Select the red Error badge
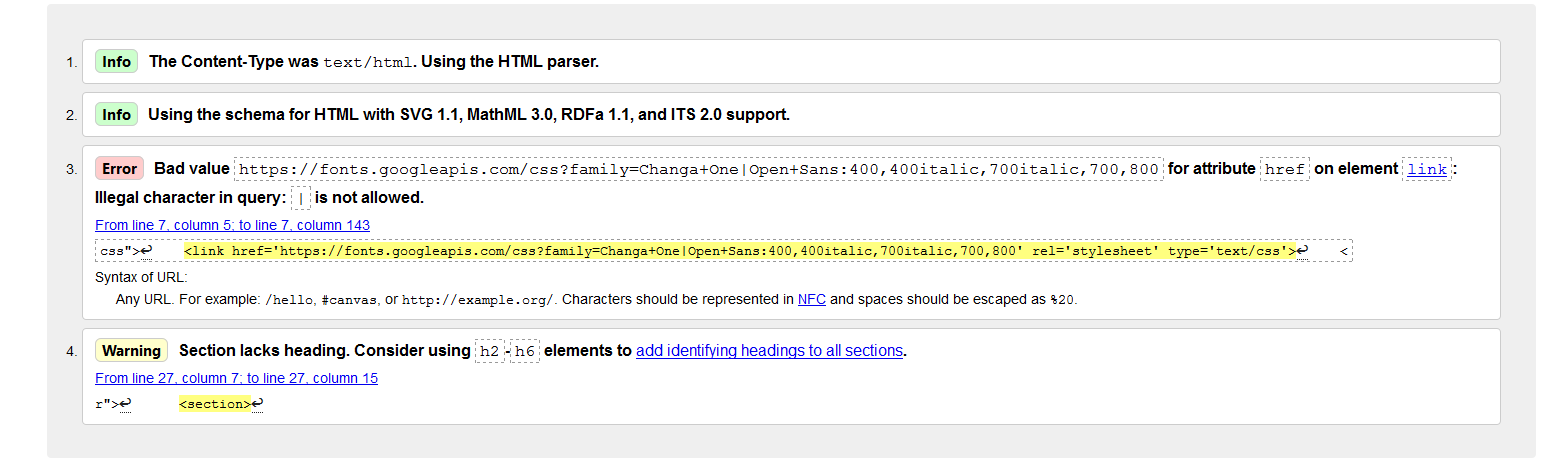The height and width of the screenshot is (468, 1541). pyautogui.click(x=119, y=169)
